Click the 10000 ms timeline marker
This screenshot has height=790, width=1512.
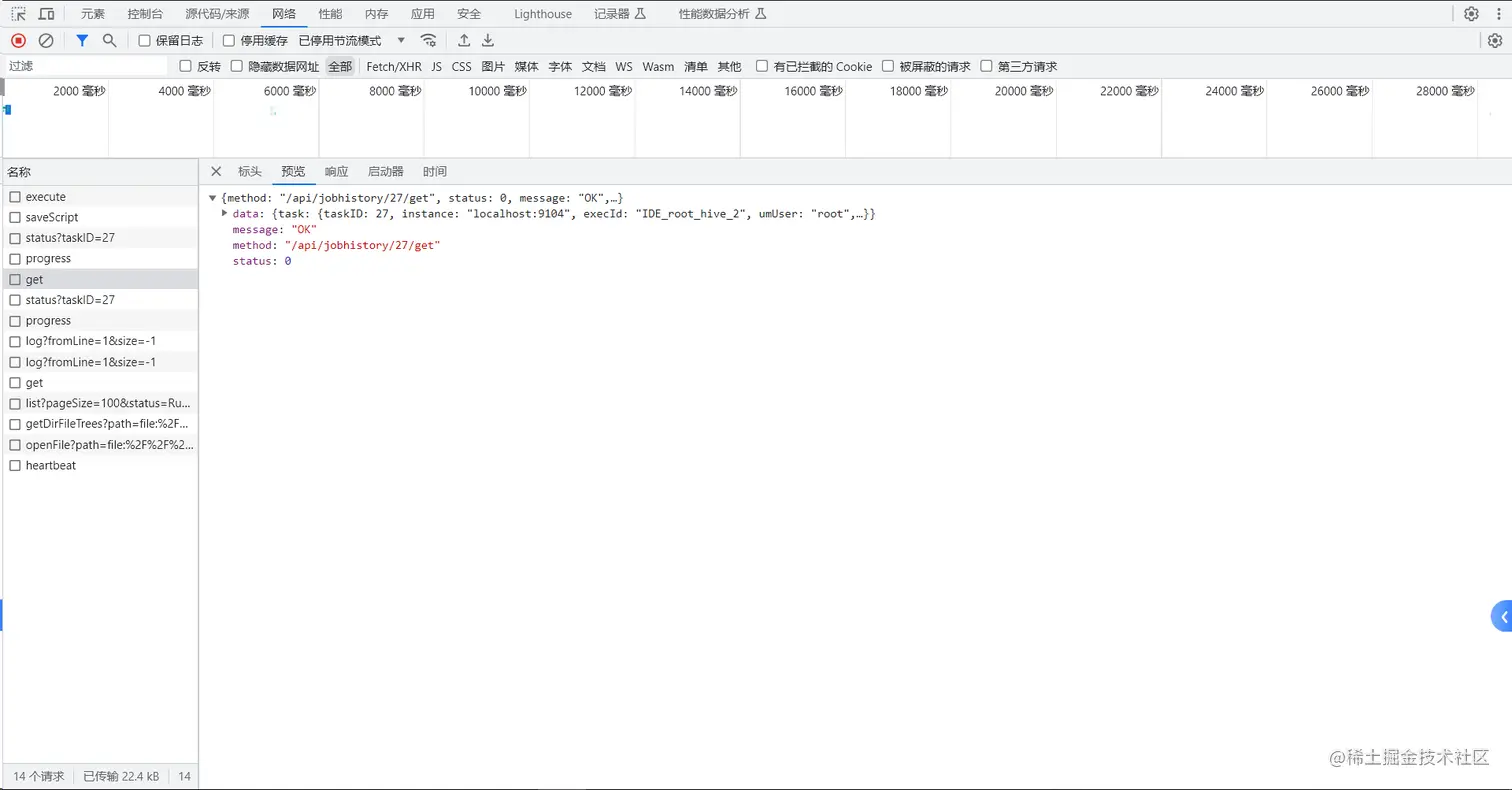pyautogui.click(x=498, y=91)
